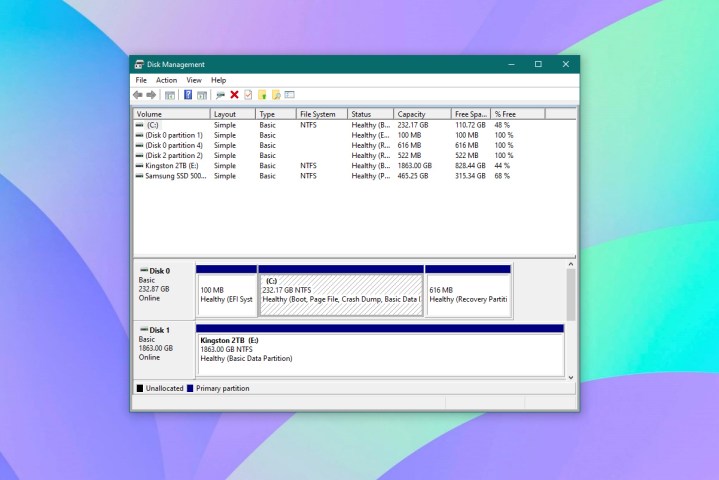Click the view settings toolbar icon
The image size is (719, 480).
(289, 94)
